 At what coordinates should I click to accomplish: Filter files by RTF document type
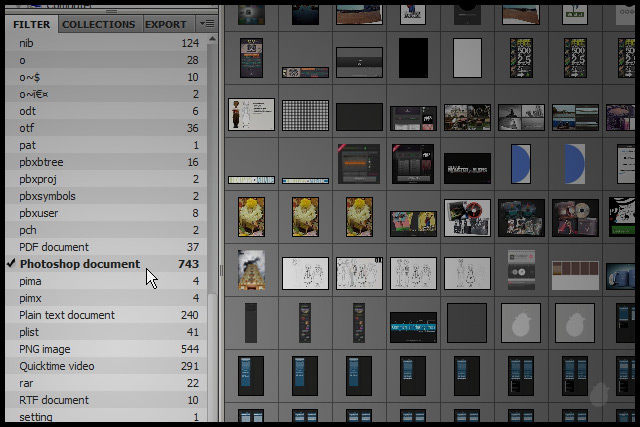click(x=54, y=400)
